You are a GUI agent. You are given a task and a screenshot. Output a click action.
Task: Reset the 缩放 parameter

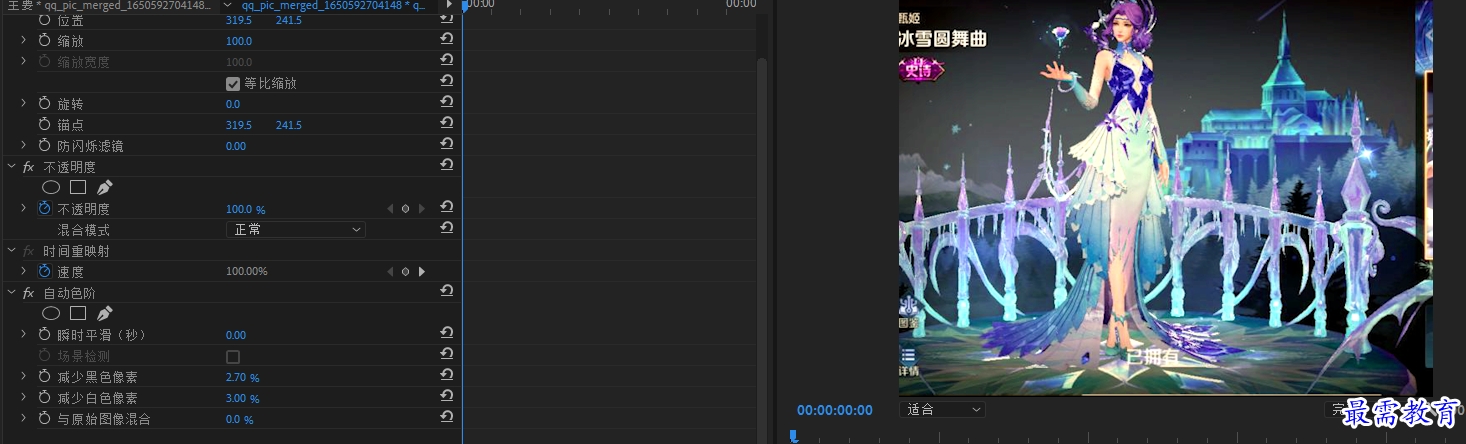pyautogui.click(x=447, y=40)
